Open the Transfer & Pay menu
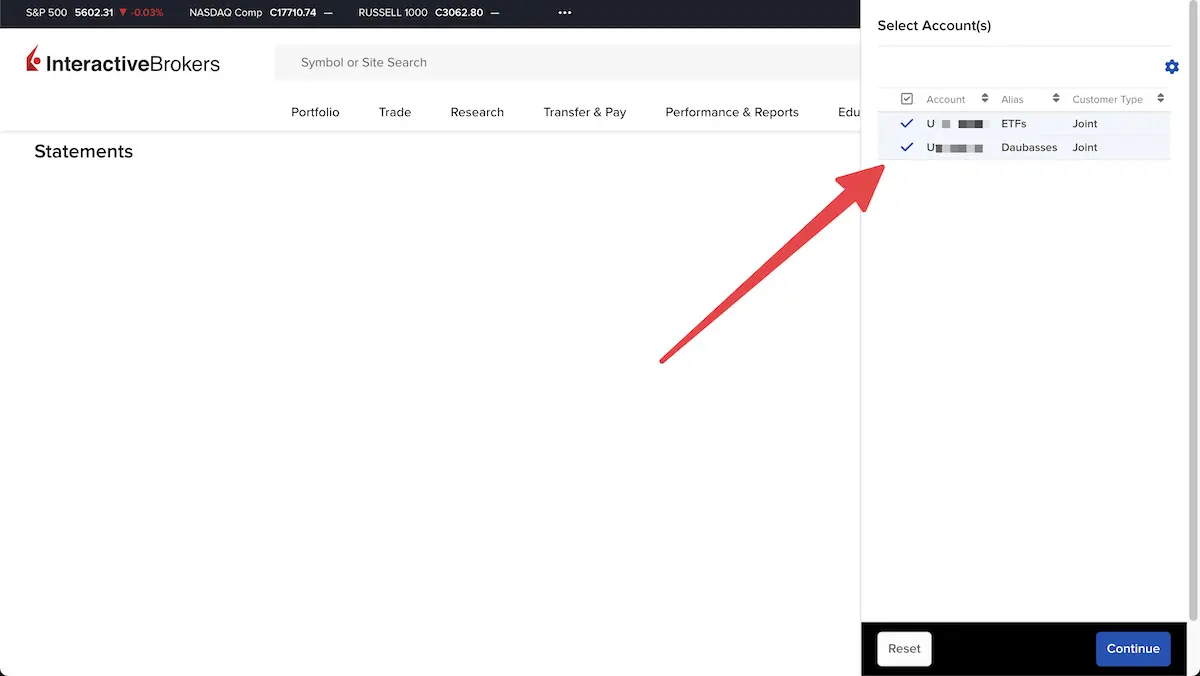This screenshot has height=676, width=1200. [x=585, y=112]
